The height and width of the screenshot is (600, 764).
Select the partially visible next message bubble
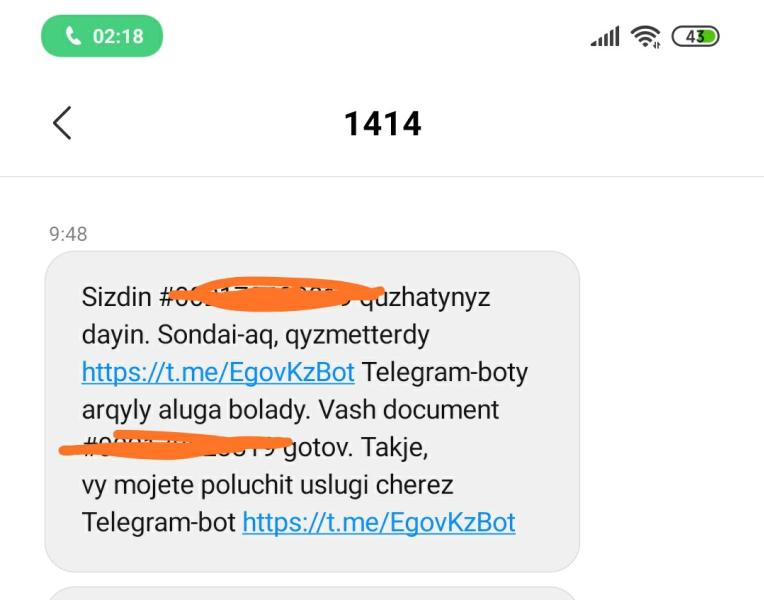point(312,594)
